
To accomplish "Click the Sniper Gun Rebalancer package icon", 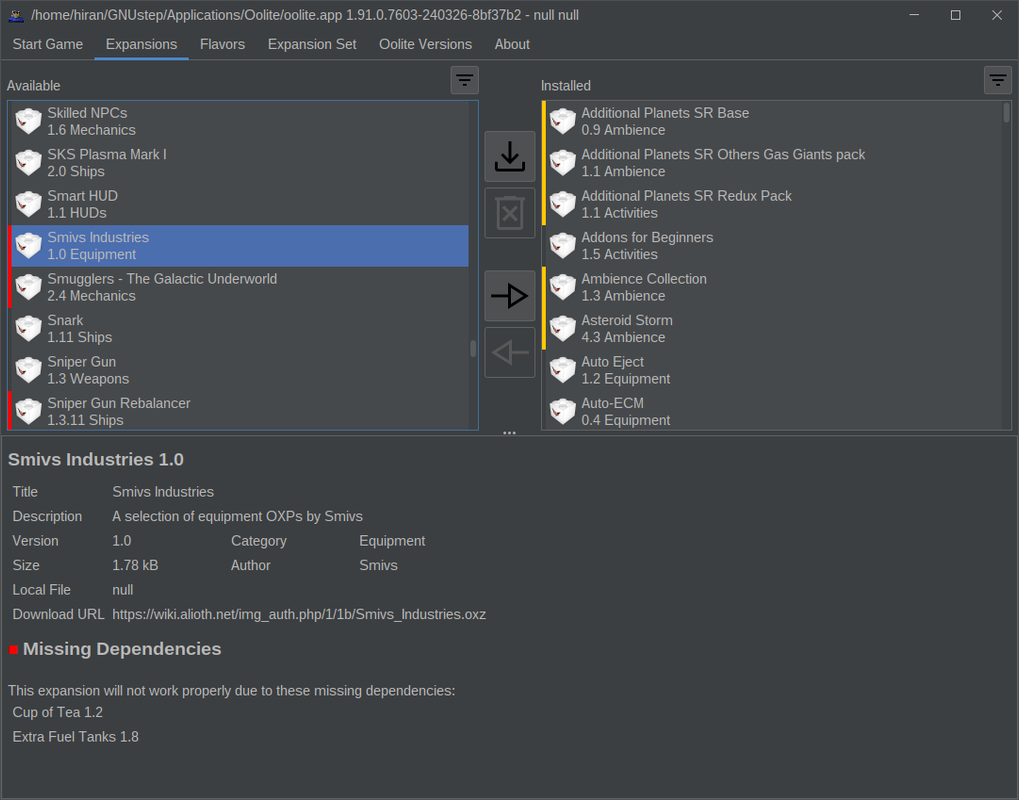I will 29,412.
